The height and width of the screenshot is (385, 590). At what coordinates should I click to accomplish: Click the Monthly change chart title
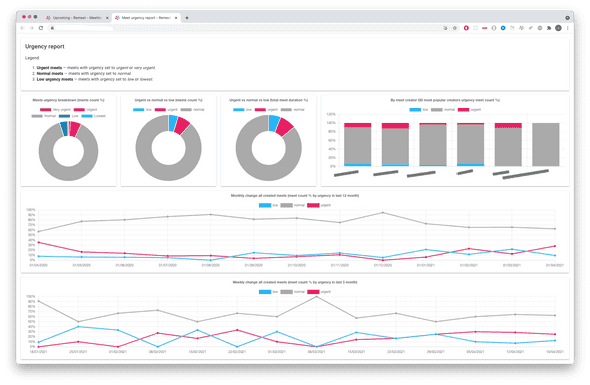(295, 196)
